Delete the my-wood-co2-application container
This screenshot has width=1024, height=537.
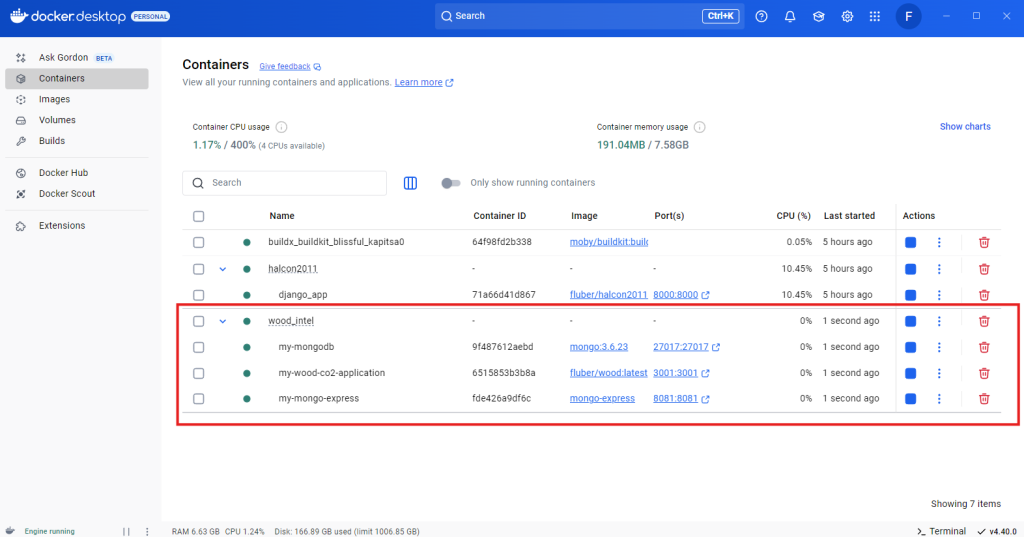tap(984, 373)
